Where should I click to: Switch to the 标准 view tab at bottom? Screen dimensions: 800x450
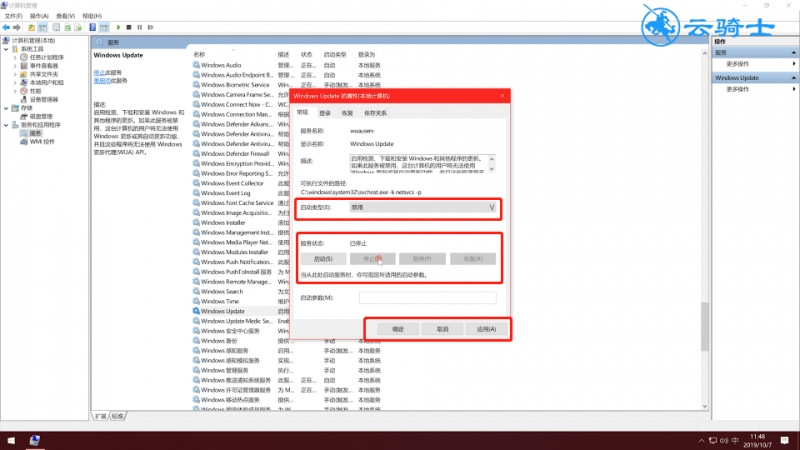tap(118, 416)
